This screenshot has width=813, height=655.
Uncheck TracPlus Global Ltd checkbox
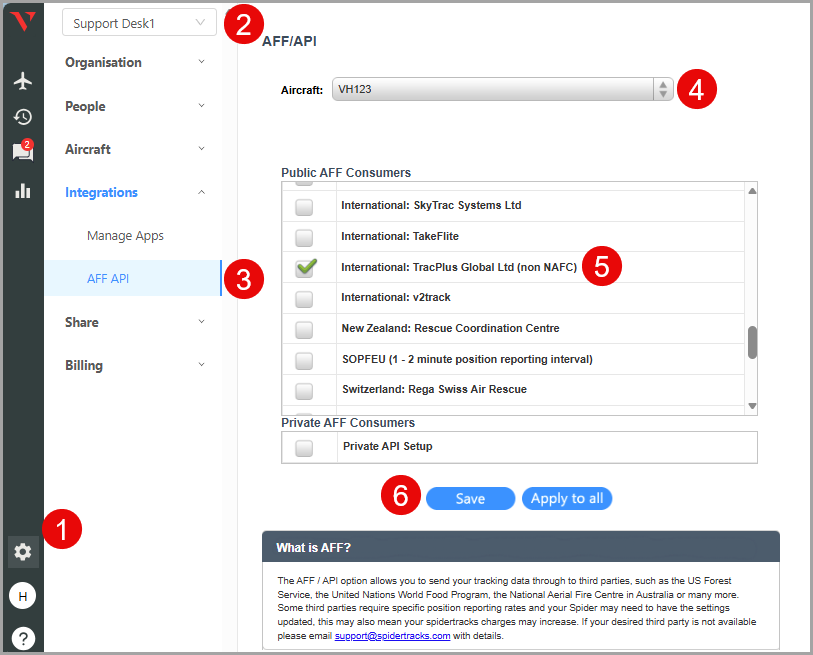(x=305, y=267)
